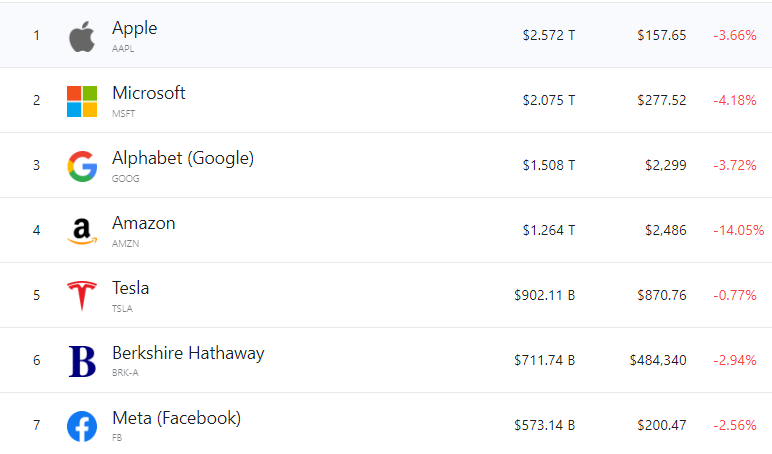Open the Alphabet (Google) link
Image resolution: width=772 pixels, height=454 pixels.
[x=182, y=158]
